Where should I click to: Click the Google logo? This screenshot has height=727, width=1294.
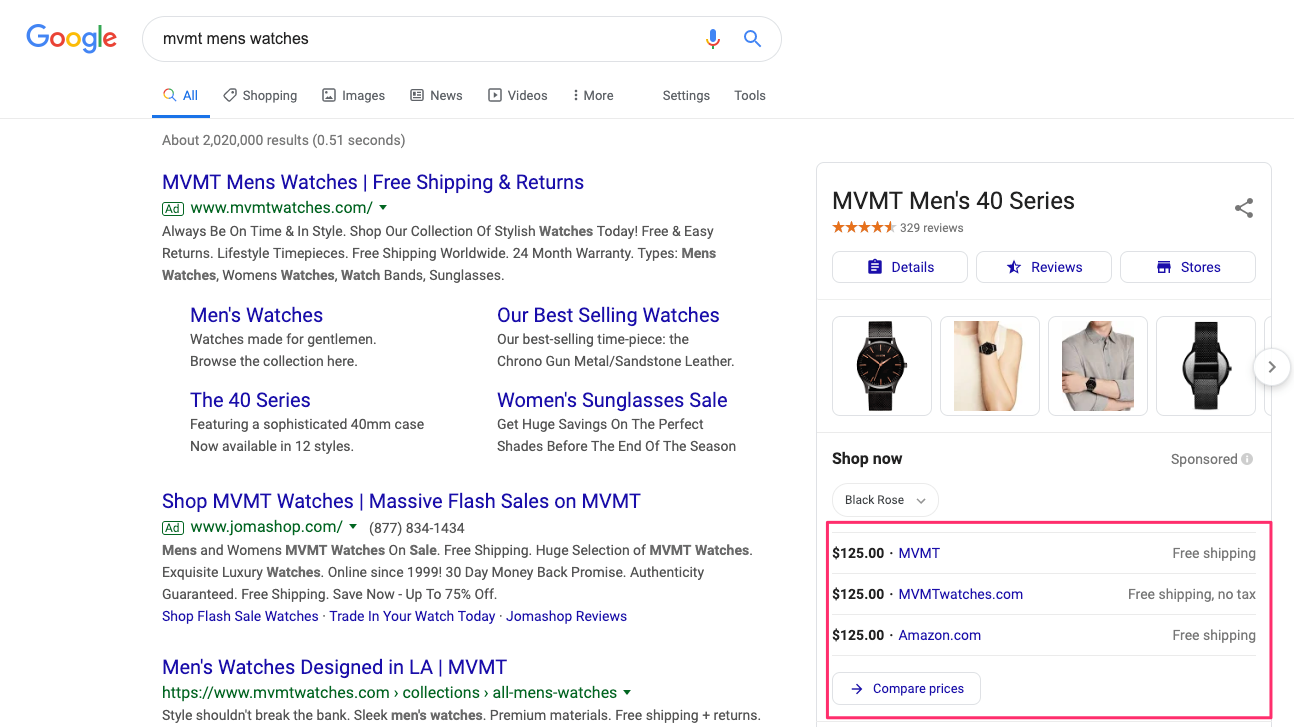[71, 39]
